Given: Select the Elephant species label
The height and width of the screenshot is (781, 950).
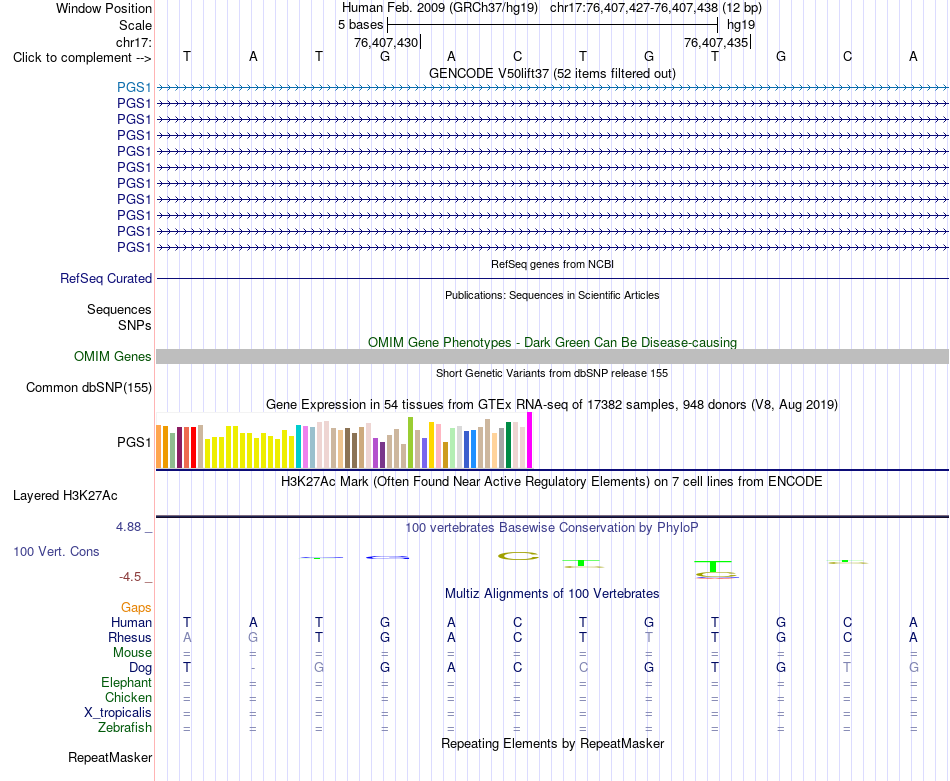Looking at the screenshot, I should (126, 682).
